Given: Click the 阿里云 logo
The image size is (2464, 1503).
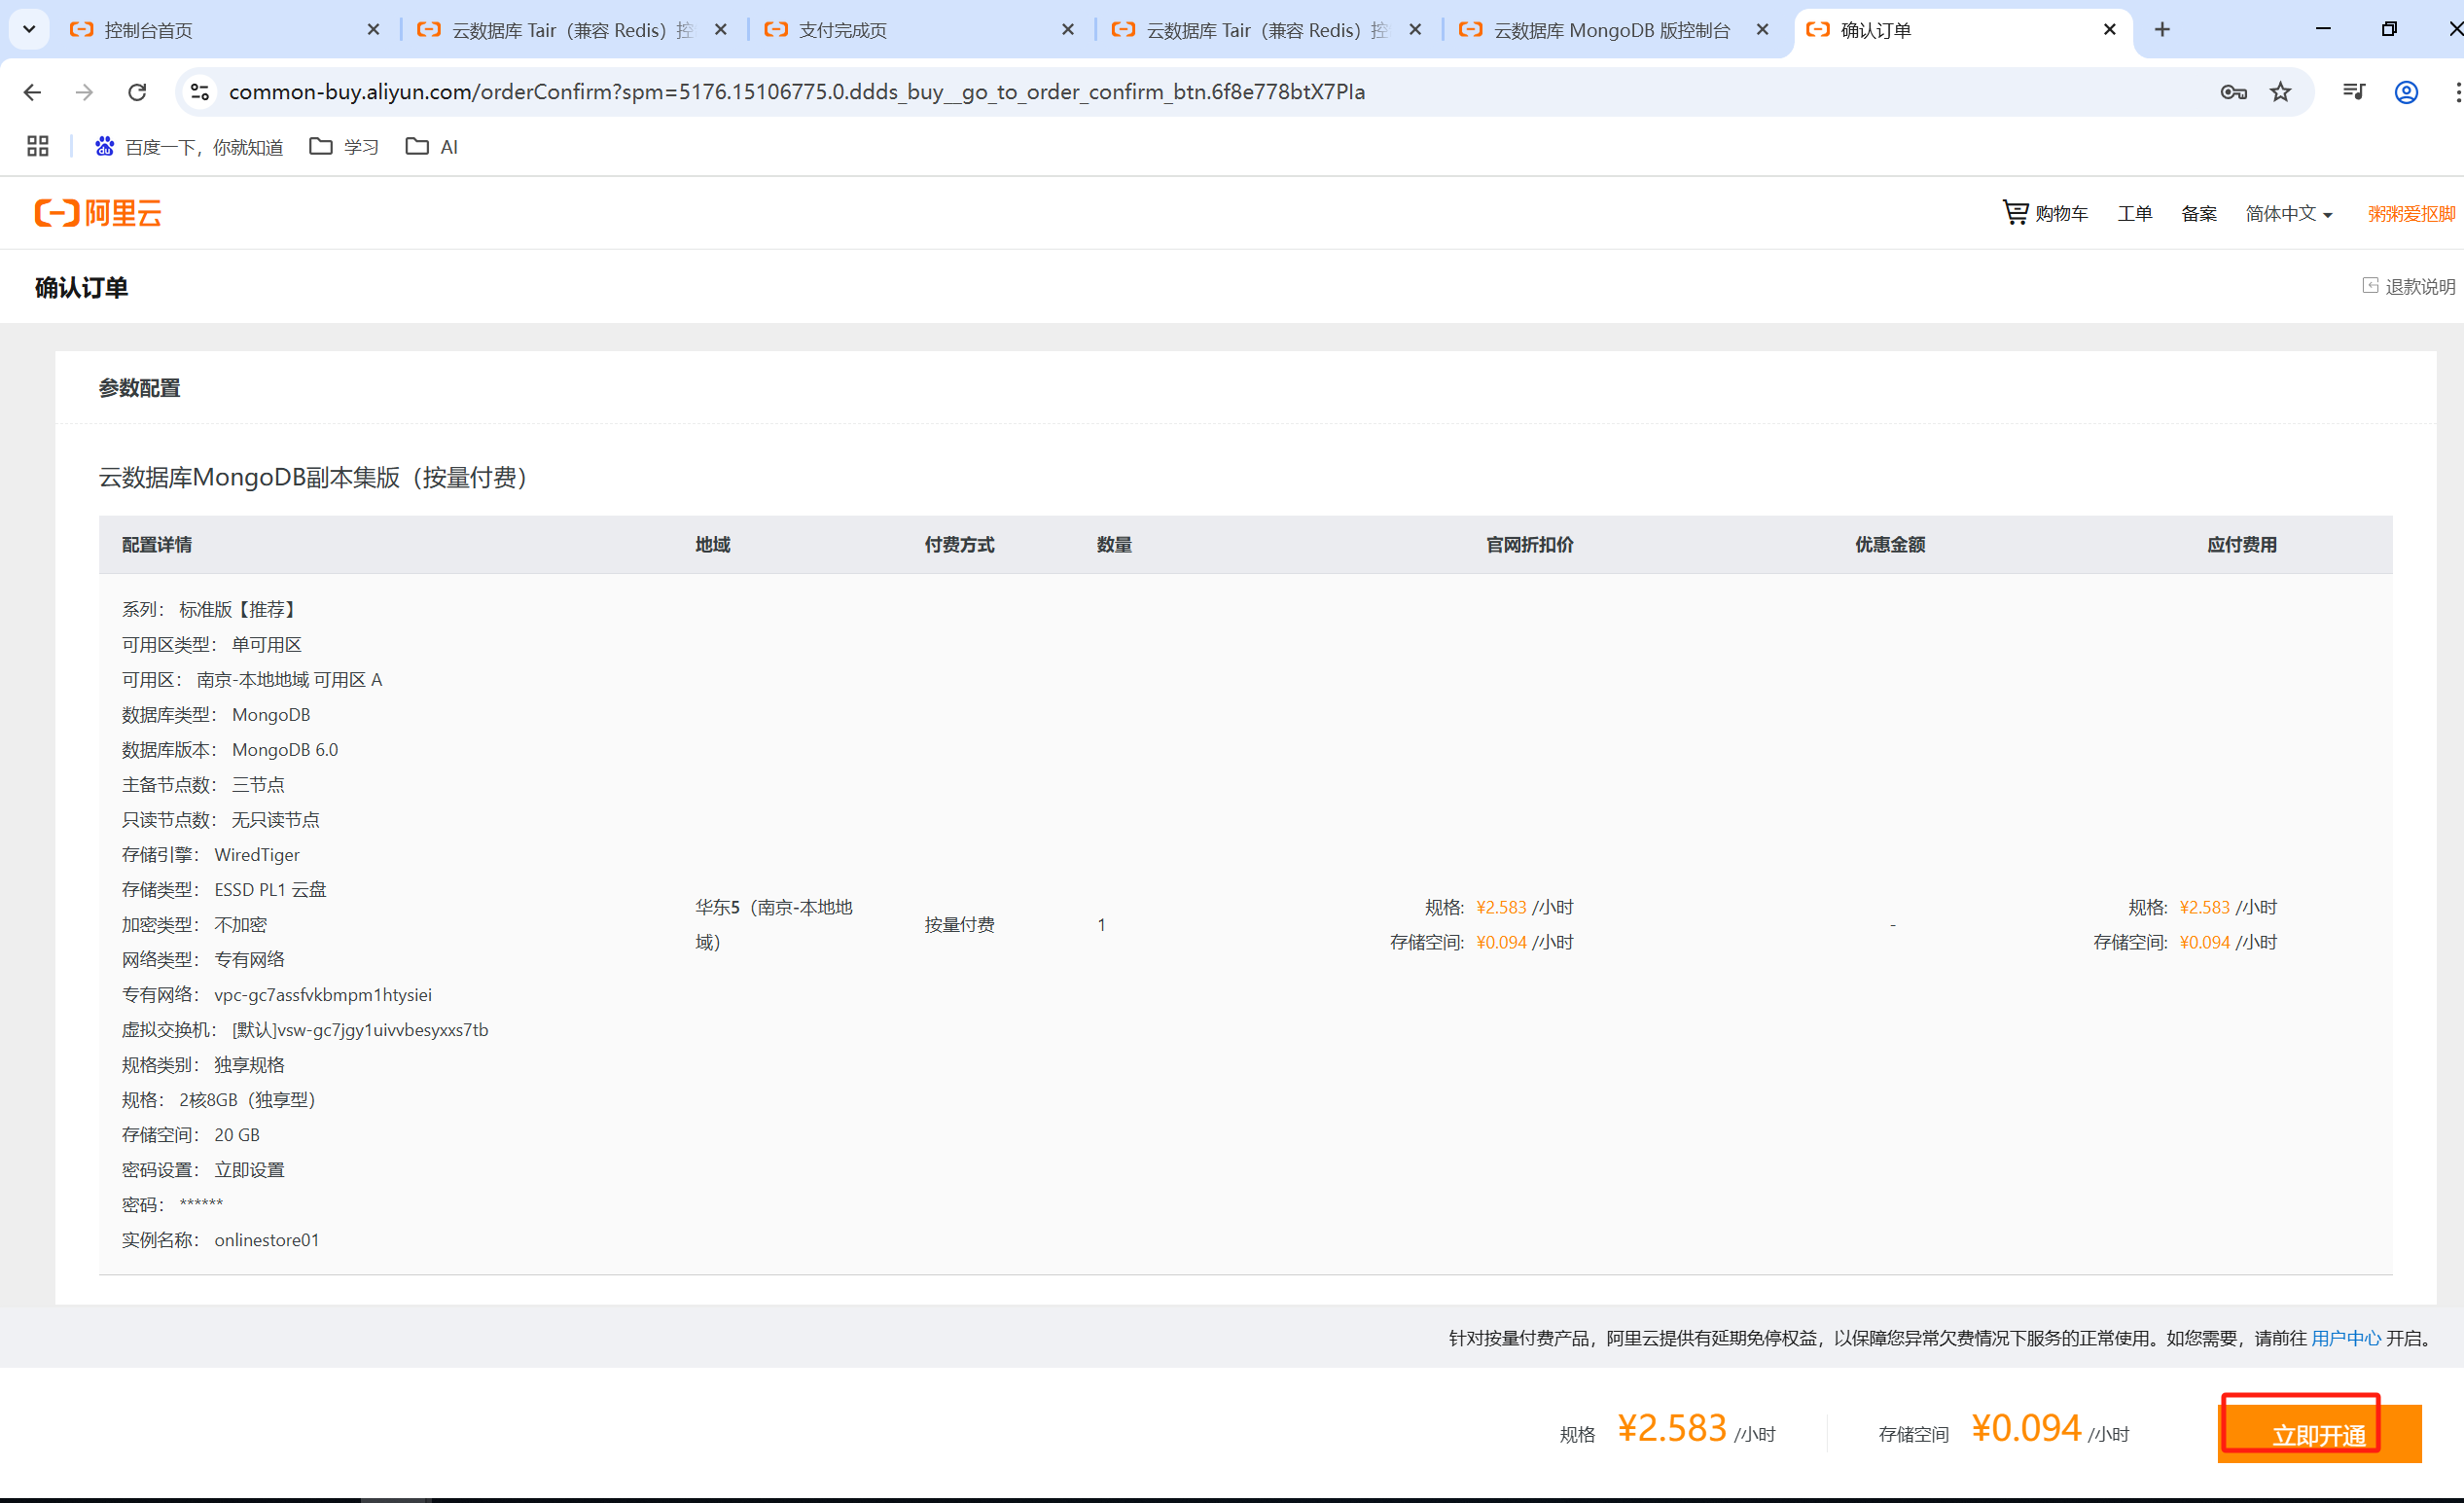Looking at the screenshot, I should click(98, 213).
